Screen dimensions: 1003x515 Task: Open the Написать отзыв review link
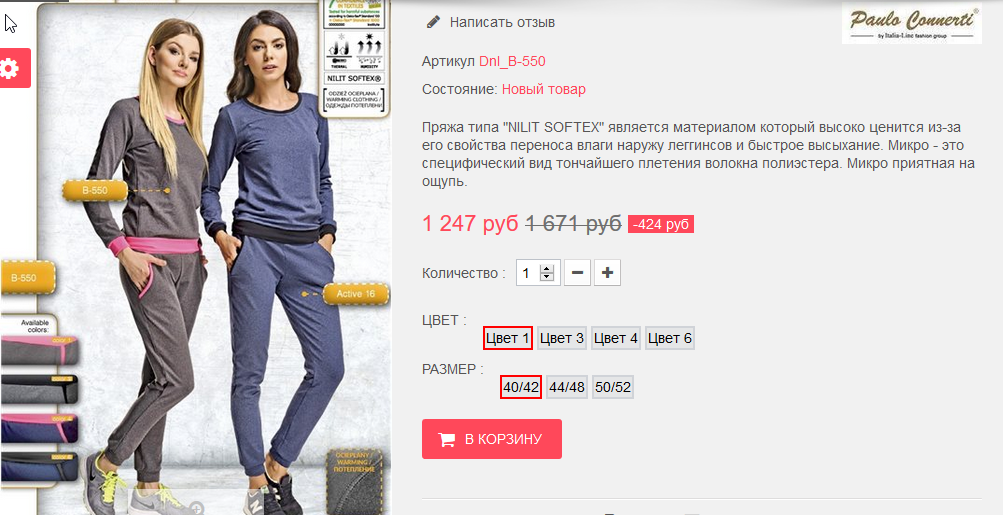(502, 22)
